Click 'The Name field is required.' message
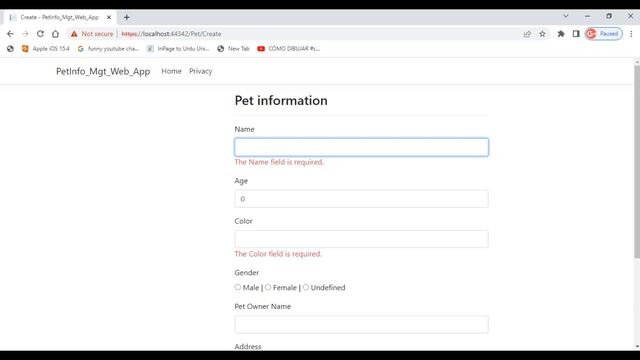 (279, 162)
